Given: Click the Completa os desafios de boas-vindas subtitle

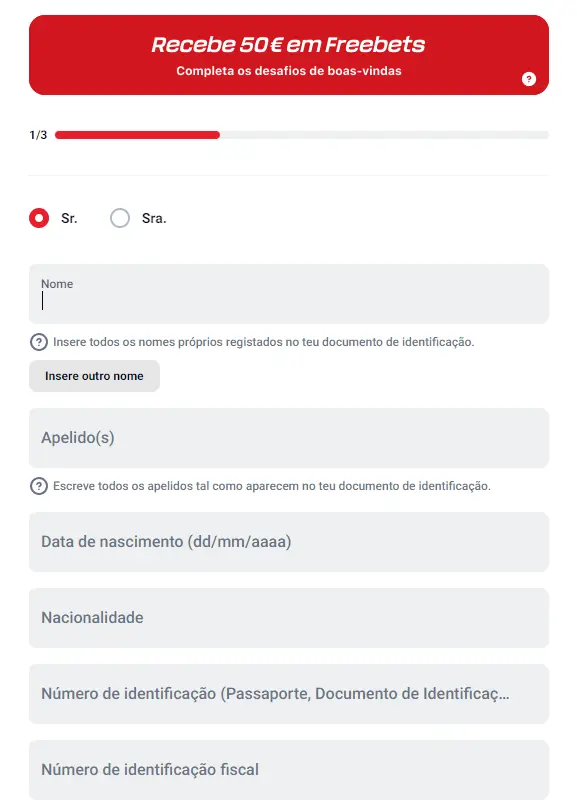Looking at the screenshot, I should click(x=289, y=70).
